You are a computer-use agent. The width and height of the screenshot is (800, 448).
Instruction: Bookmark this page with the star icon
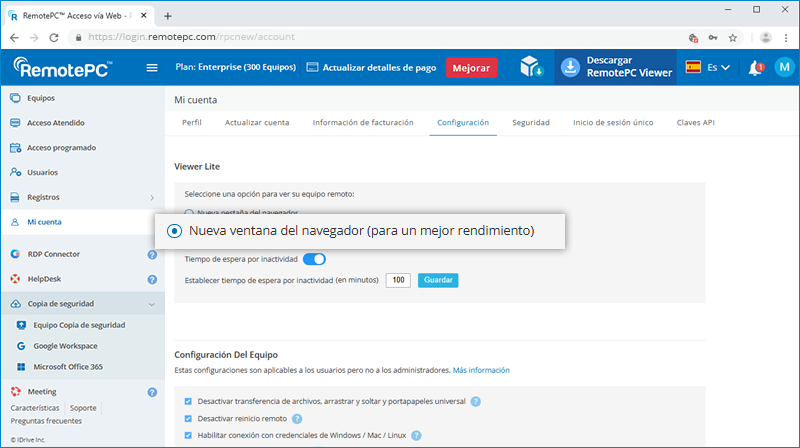(x=732, y=37)
